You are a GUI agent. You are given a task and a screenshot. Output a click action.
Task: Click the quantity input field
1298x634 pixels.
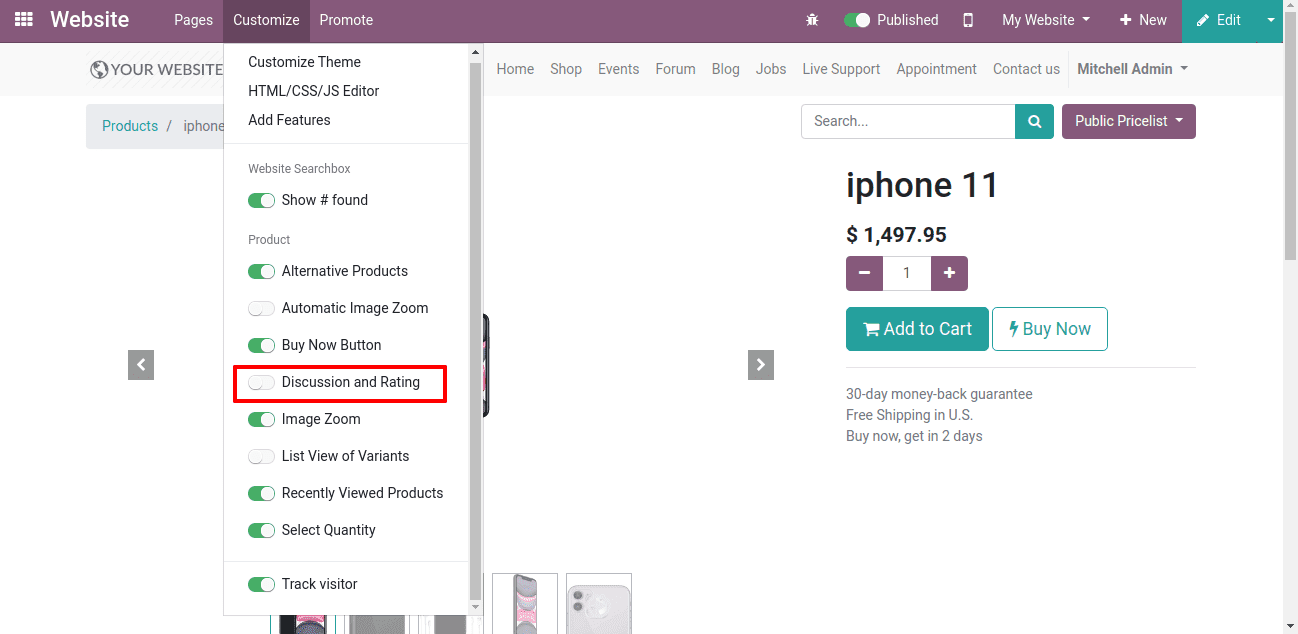(907, 273)
